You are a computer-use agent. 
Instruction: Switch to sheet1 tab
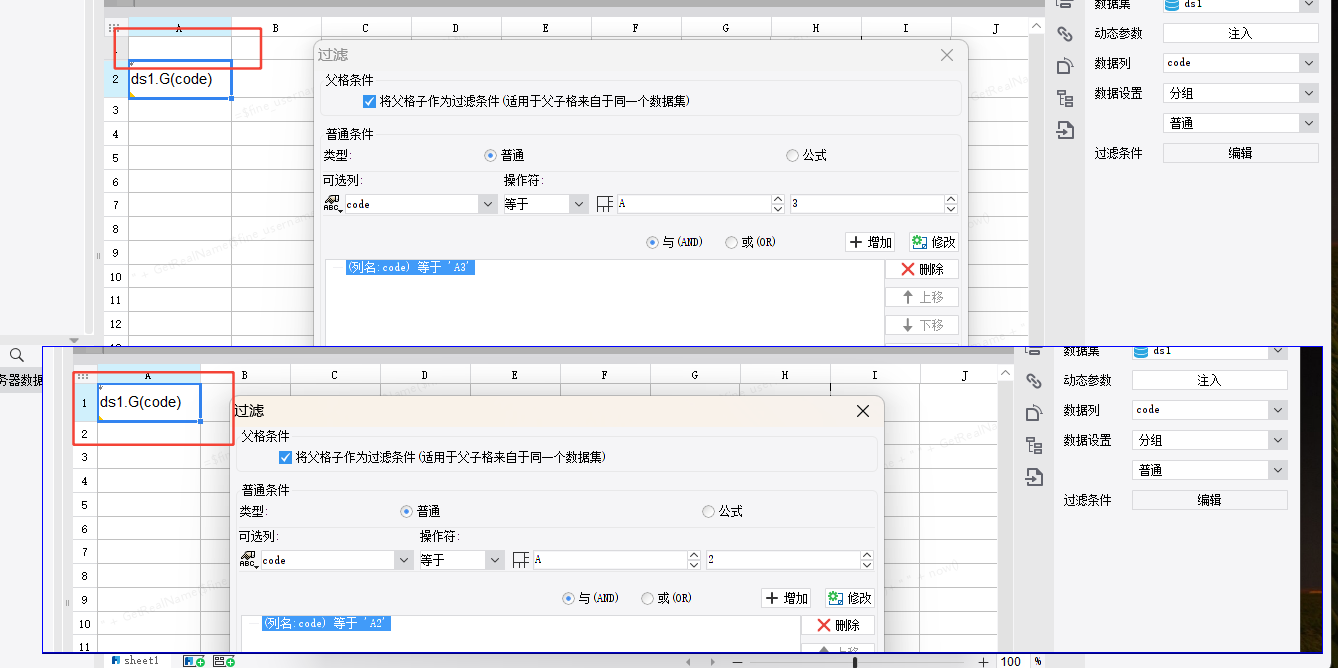click(135, 661)
